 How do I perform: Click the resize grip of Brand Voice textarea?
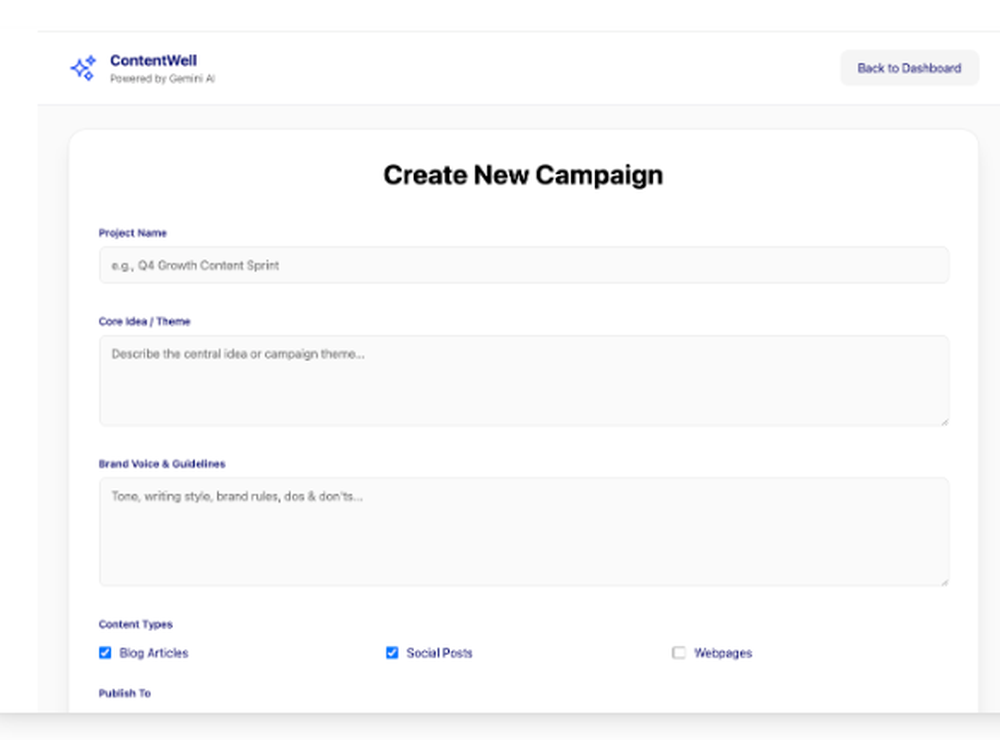[x=944, y=581]
